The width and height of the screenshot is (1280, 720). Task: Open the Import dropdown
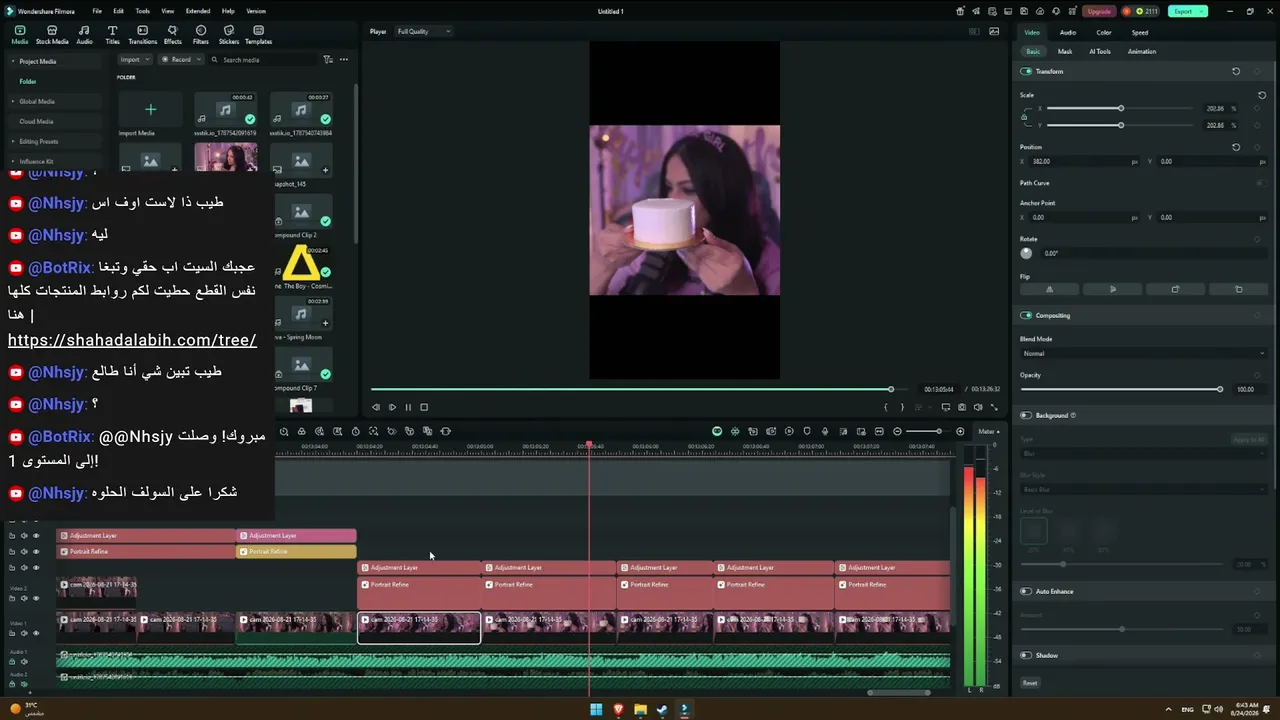click(x=135, y=60)
